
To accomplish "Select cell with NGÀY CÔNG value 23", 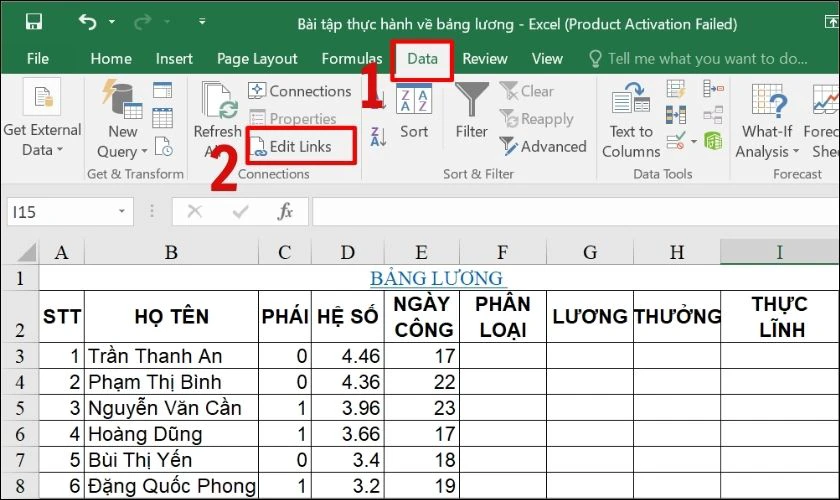I will [x=422, y=408].
